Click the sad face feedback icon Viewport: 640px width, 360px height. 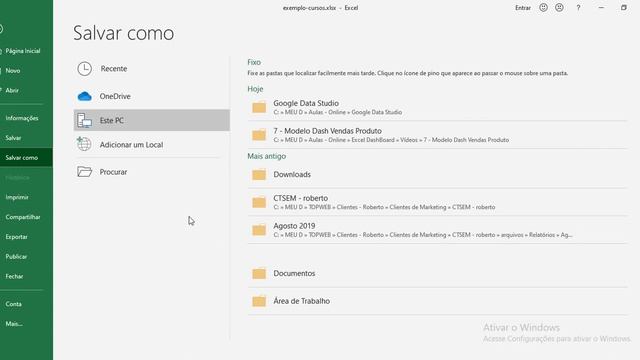[559, 7]
